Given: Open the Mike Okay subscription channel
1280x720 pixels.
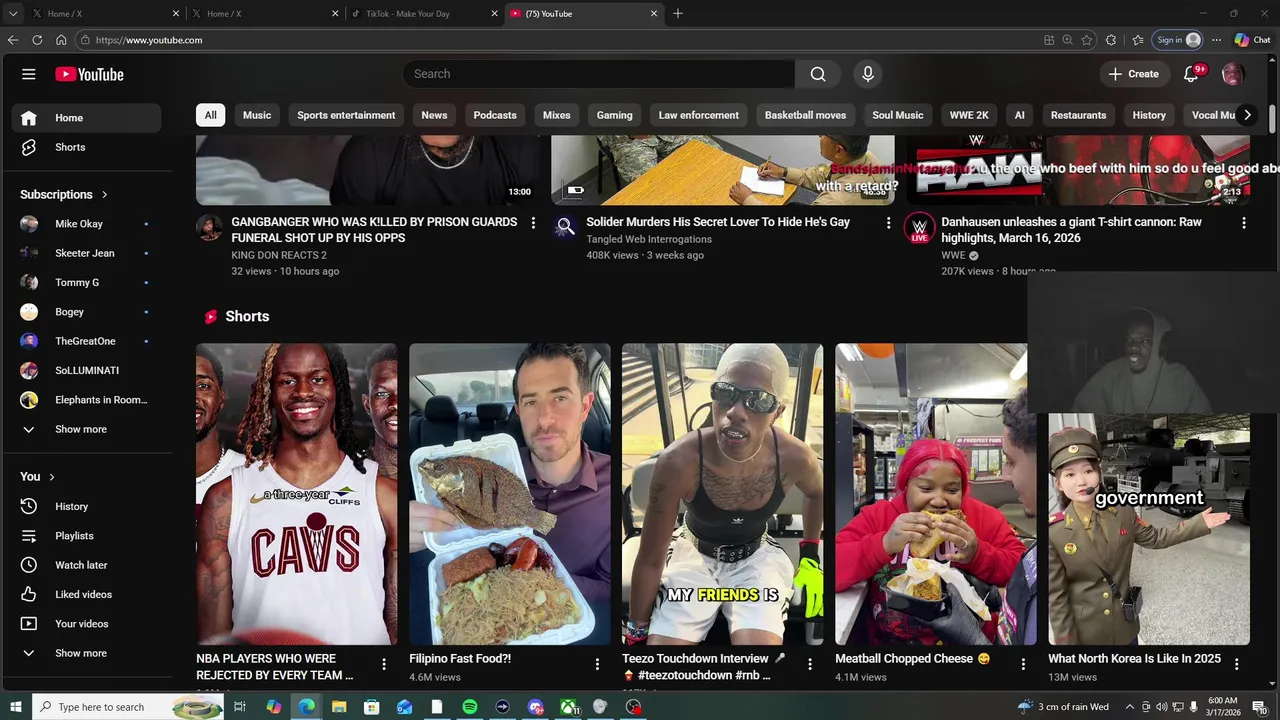Looking at the screenshot, I should pos(86,224).
